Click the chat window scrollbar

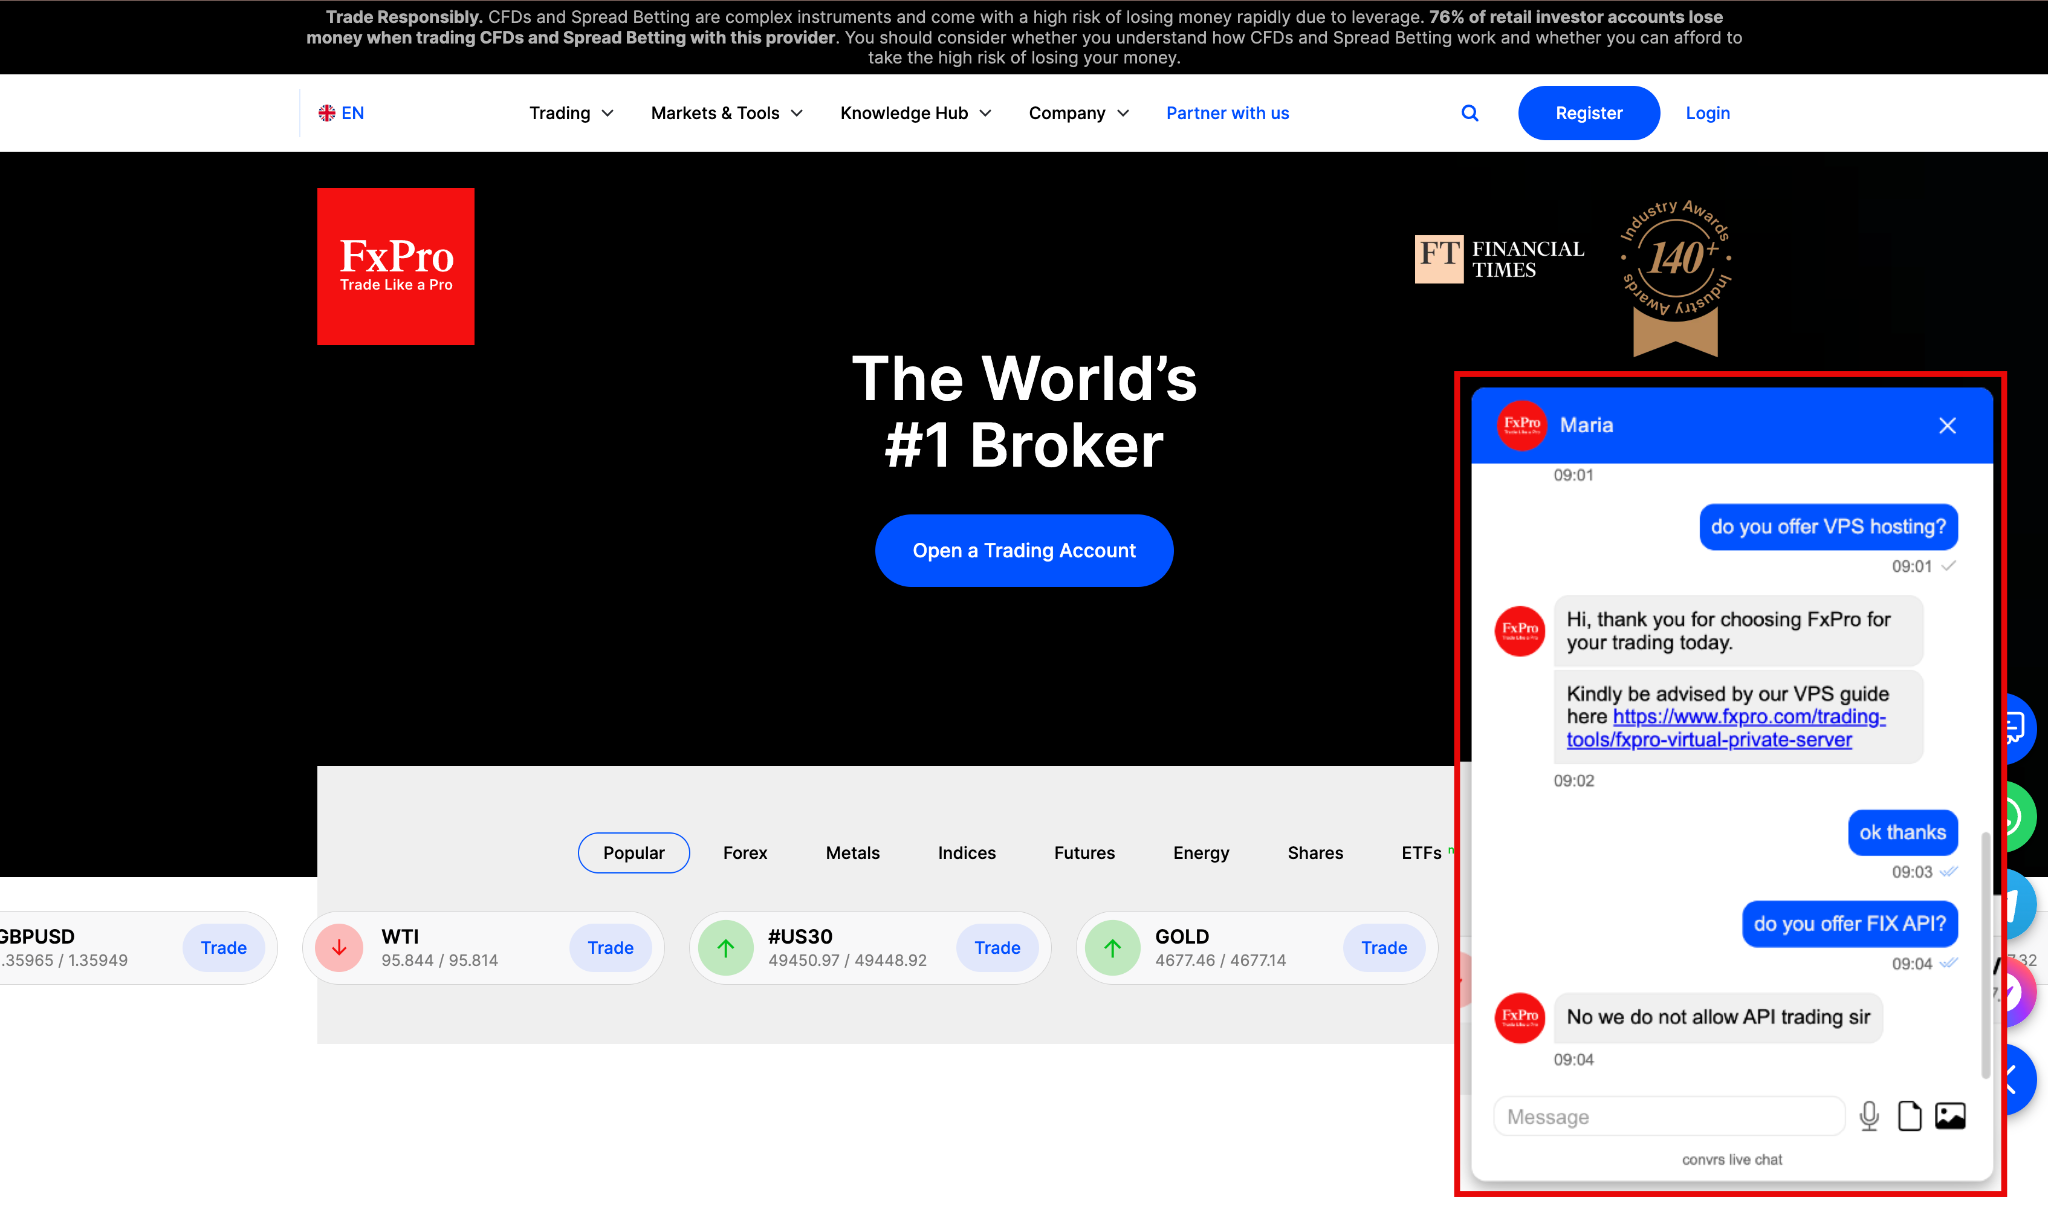(x=1986, y=955)
